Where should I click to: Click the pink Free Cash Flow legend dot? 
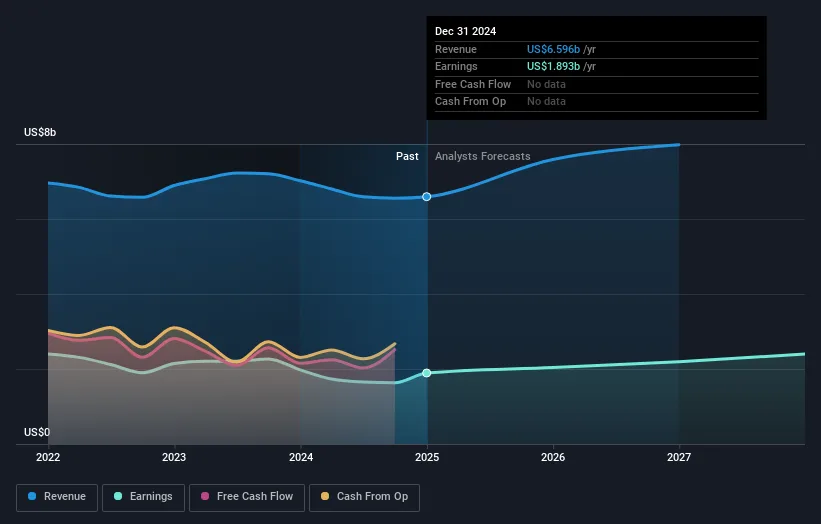coord(205,496)
